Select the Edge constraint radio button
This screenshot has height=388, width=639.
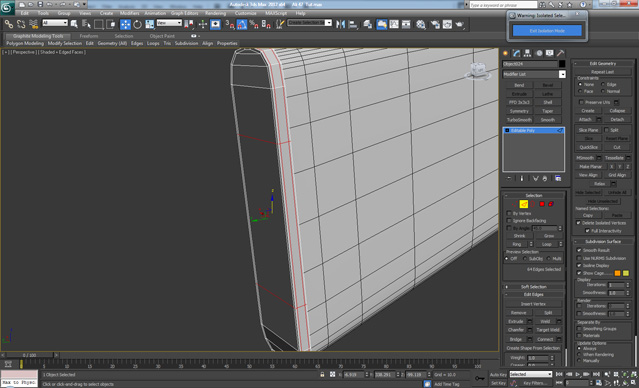pos(603,84)
